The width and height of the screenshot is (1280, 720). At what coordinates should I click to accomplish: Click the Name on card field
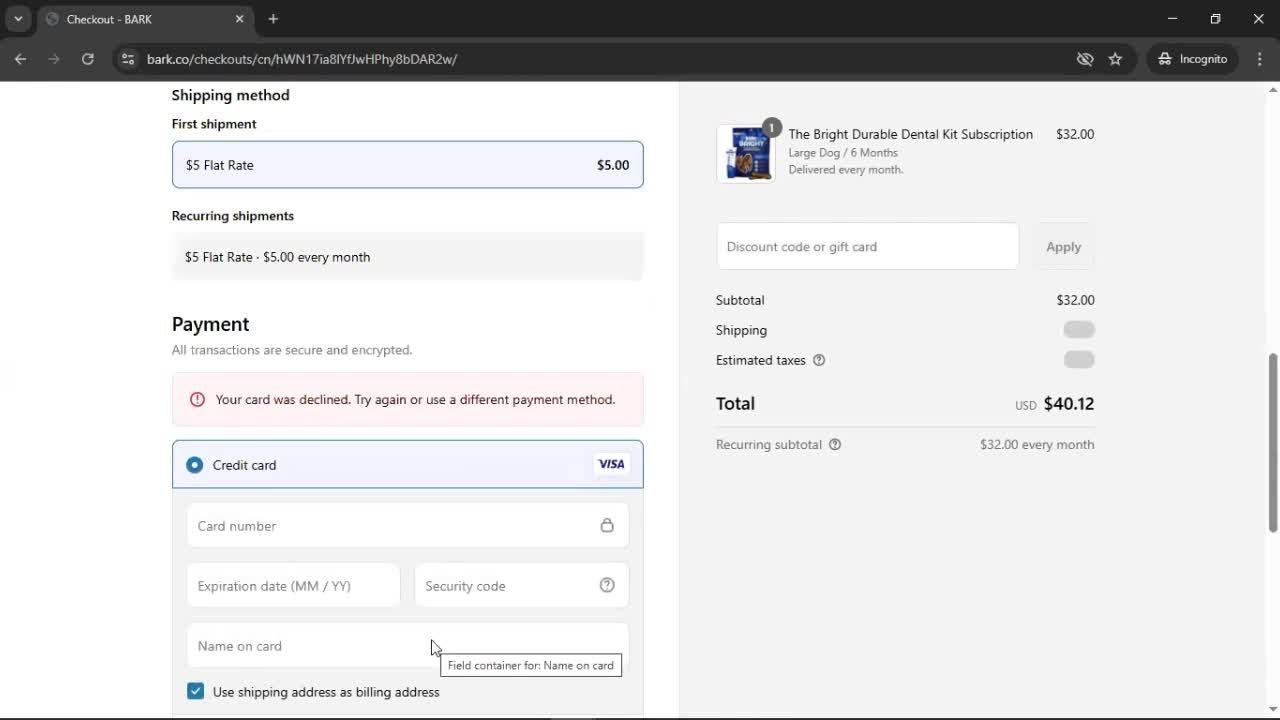coord(407,646)
